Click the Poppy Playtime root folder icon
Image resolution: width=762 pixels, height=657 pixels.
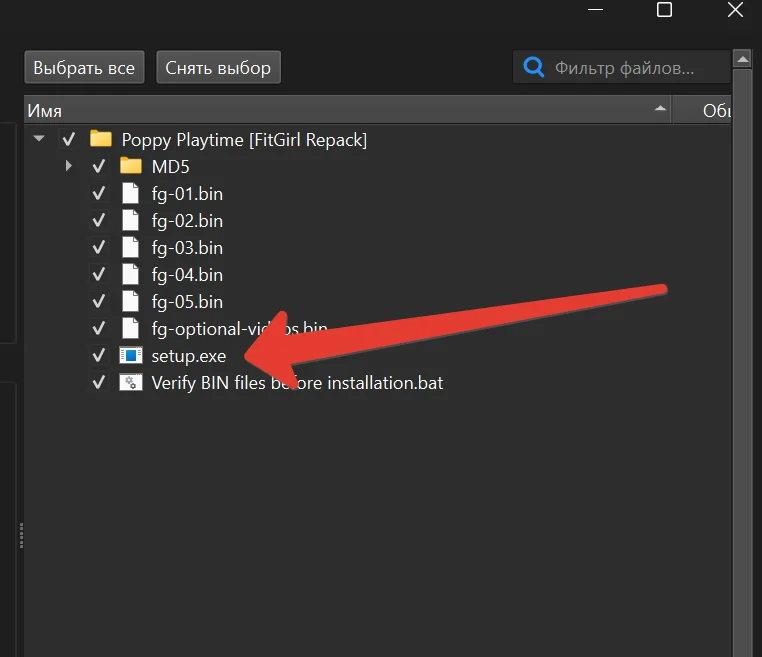coord(101,139)
